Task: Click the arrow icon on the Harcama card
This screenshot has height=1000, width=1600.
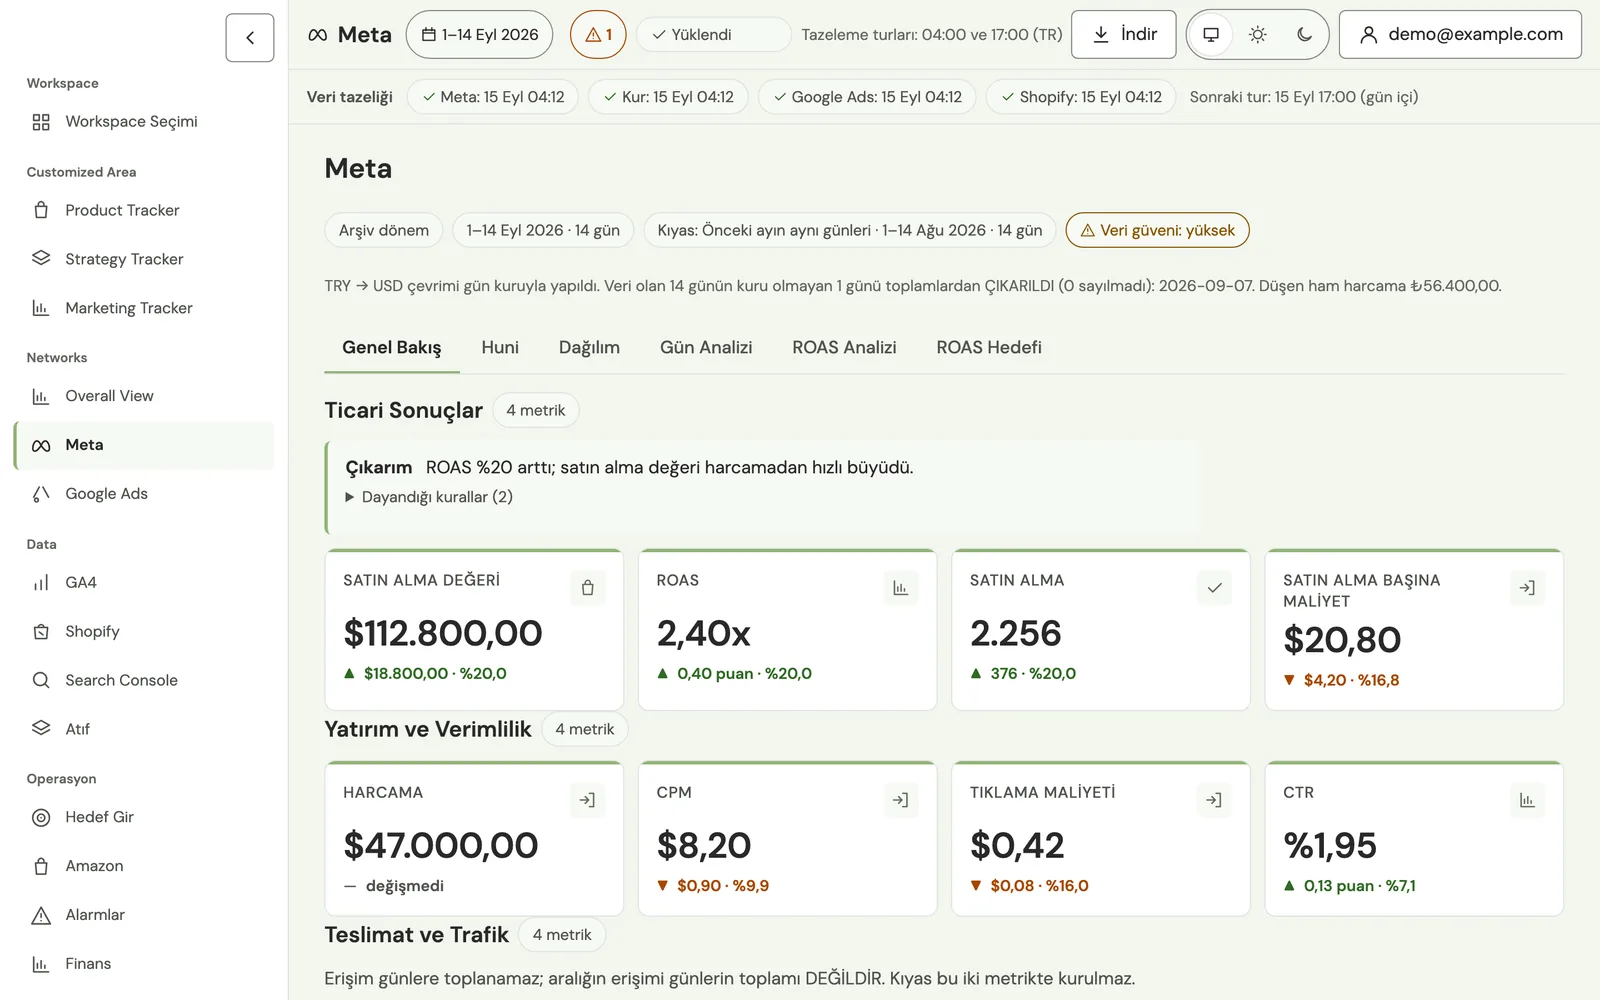Action: (x=588, y=800)
